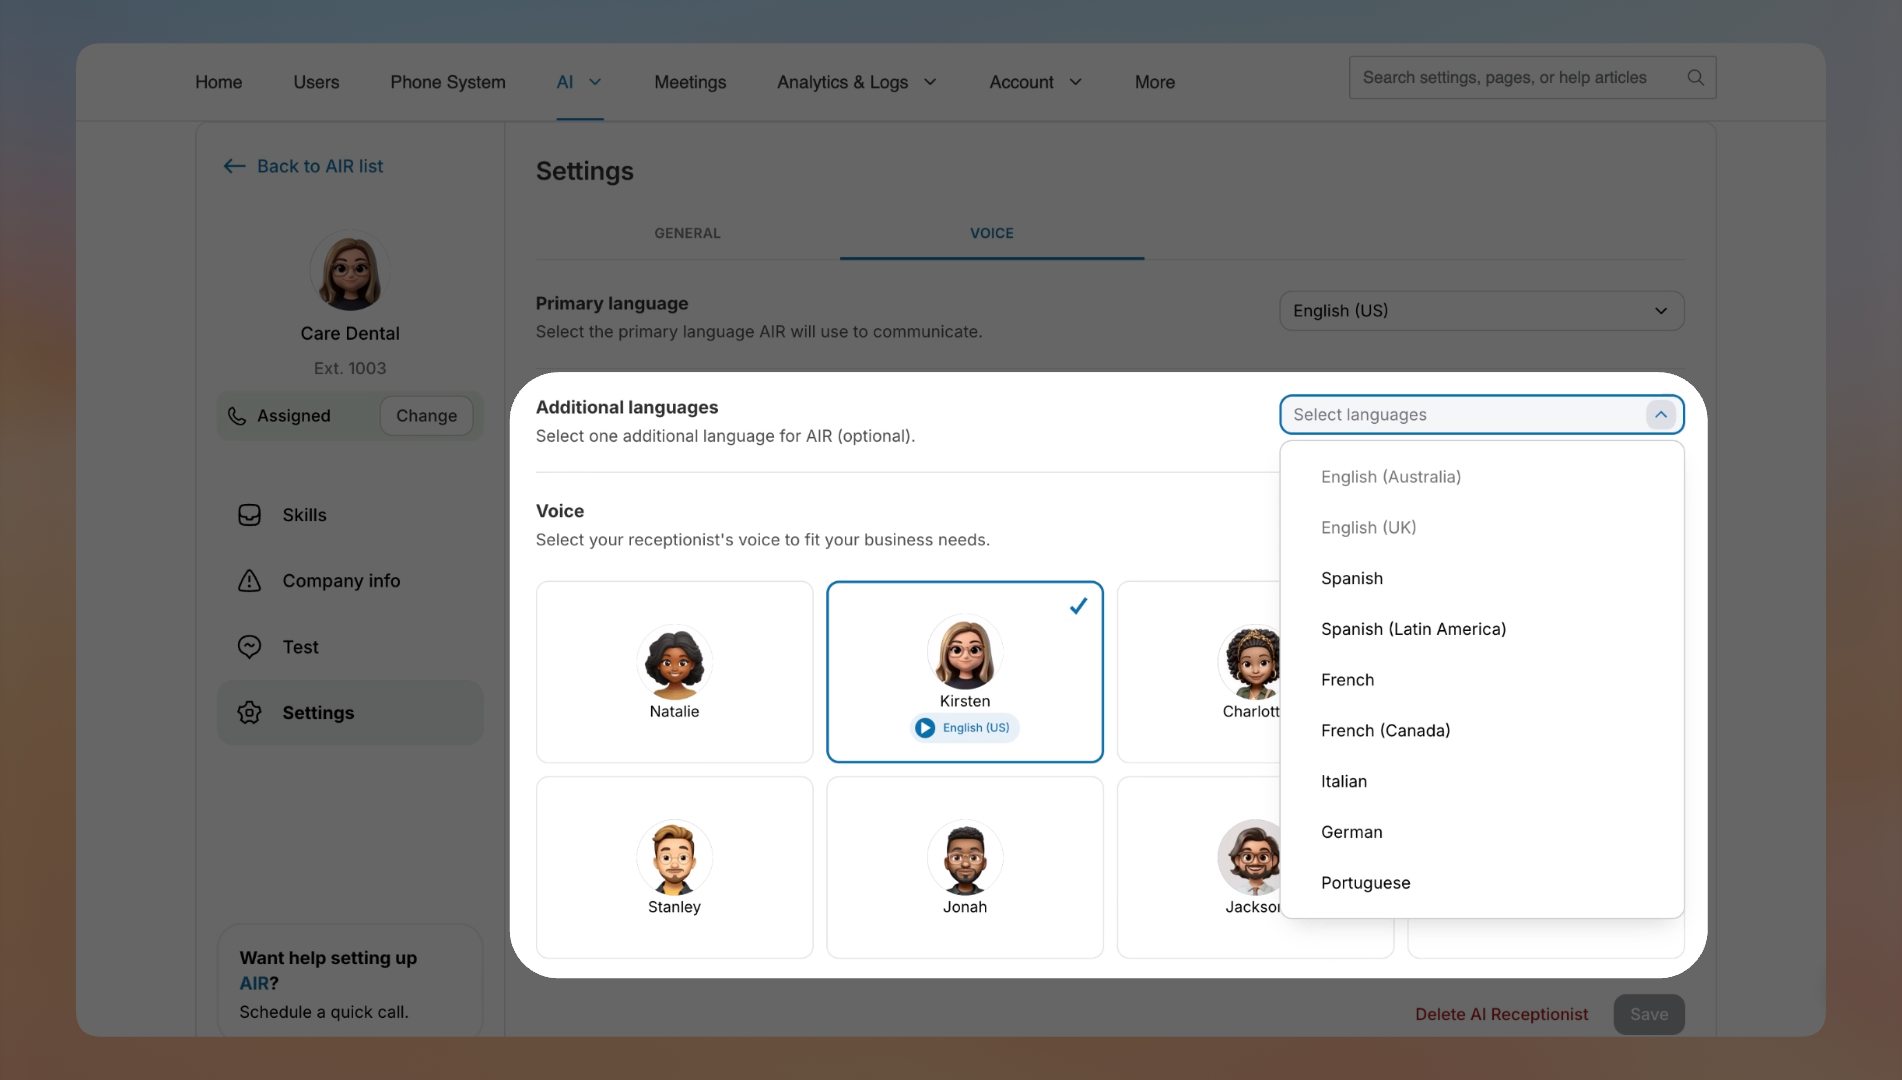The image size is (1902, 1080).
Task: Open the Meetings menu item
Action: (x=690, y=82)
